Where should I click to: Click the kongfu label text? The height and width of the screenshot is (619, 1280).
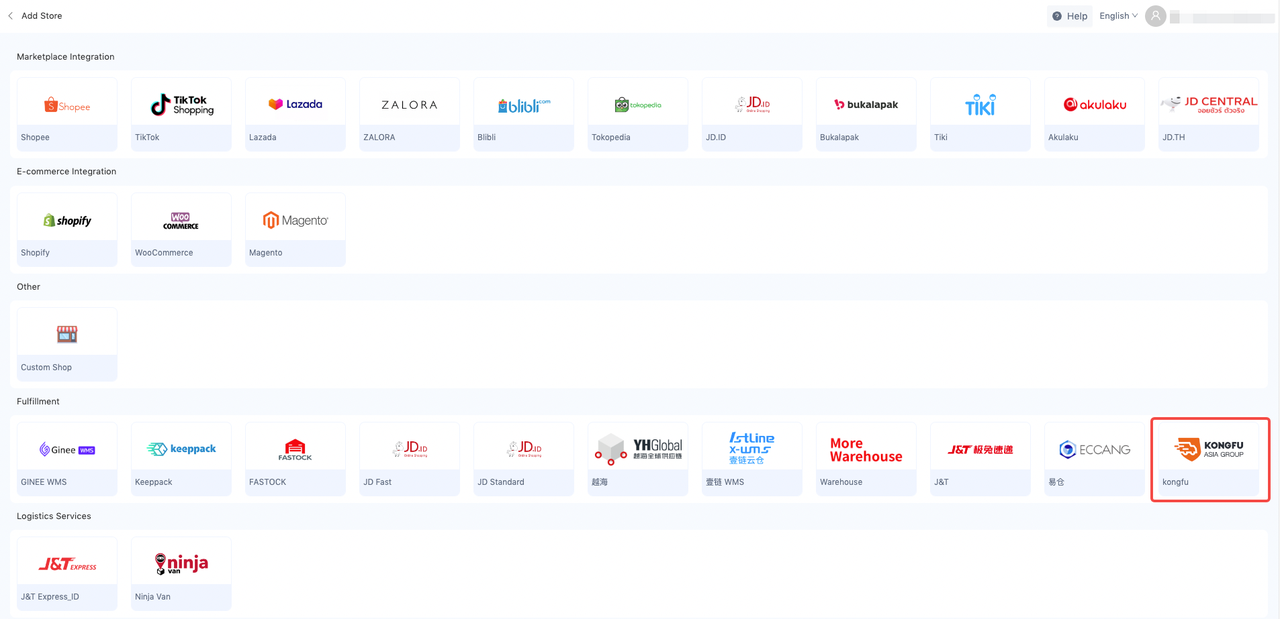click(1175, 482)
